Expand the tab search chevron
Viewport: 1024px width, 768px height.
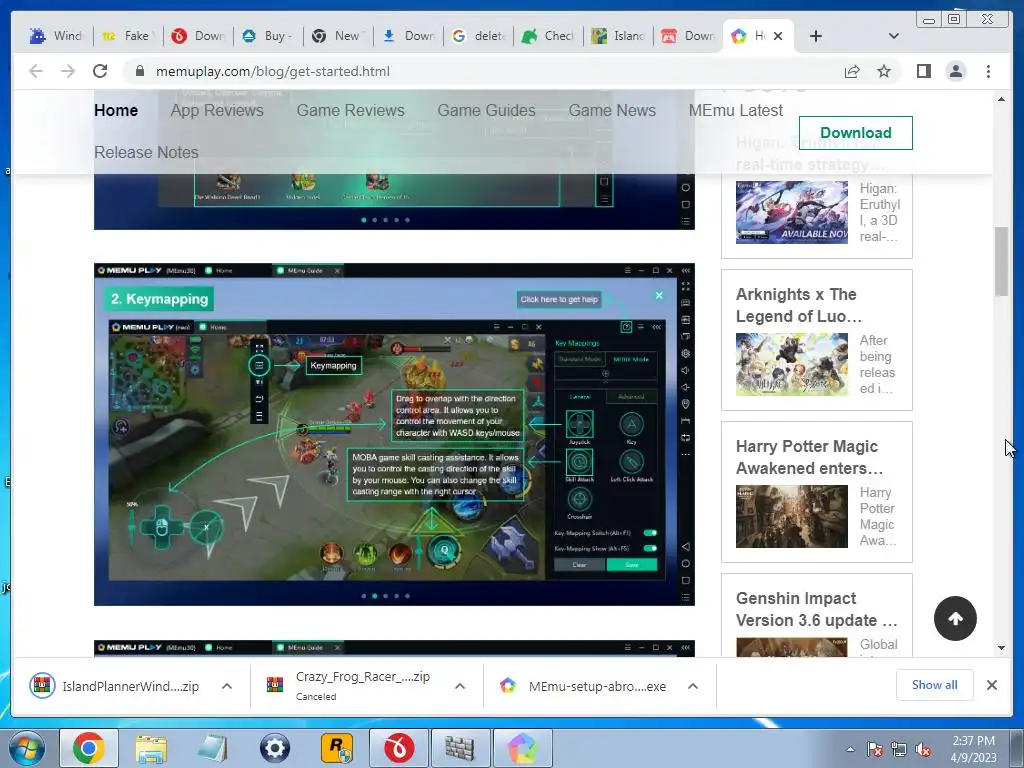(894, 36)
